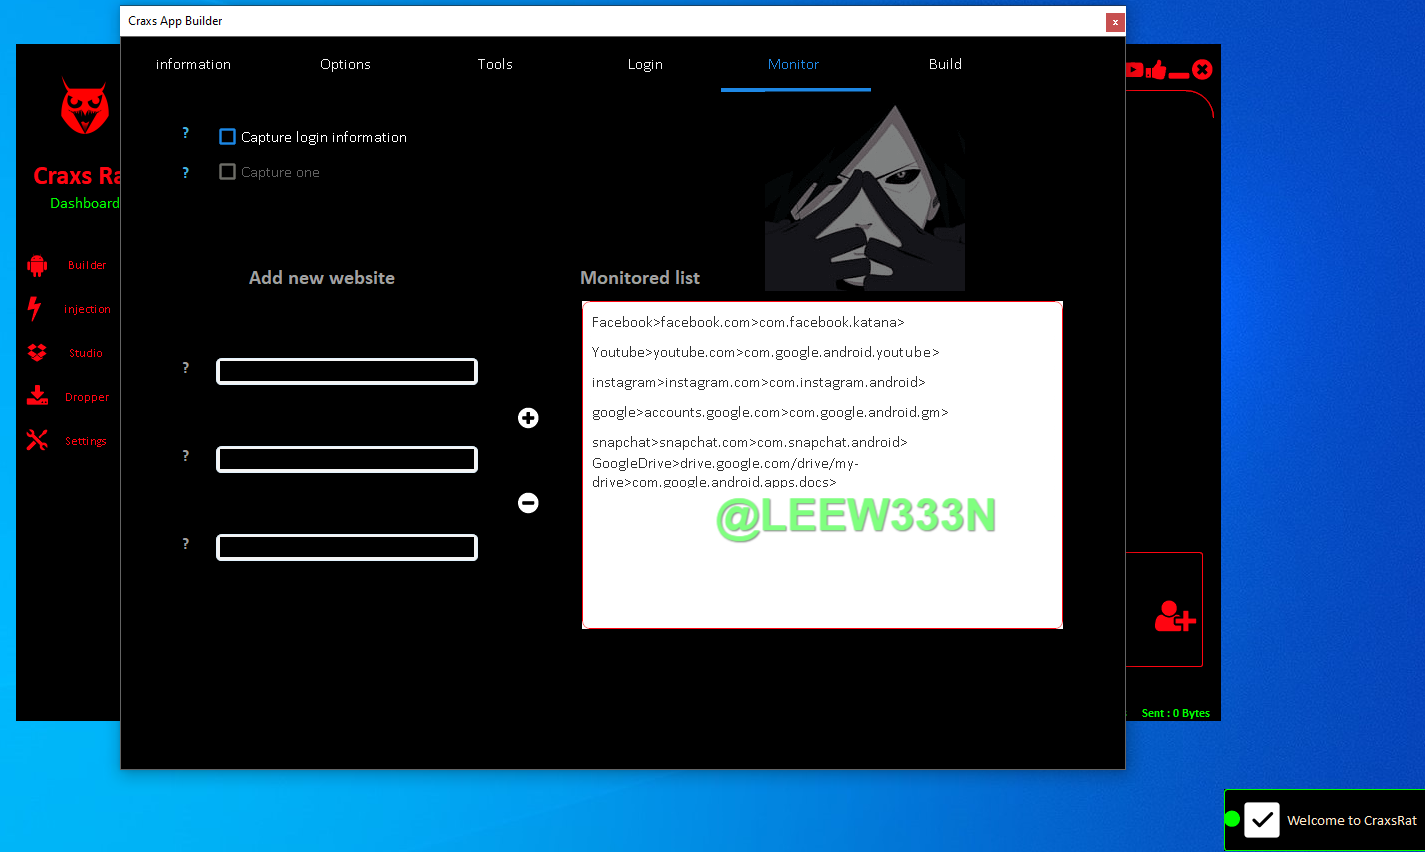Click the thumbs-up icon in the top bar
Image resolution: width=1425 pixels, height=852 pixels.
(1157, 70)
